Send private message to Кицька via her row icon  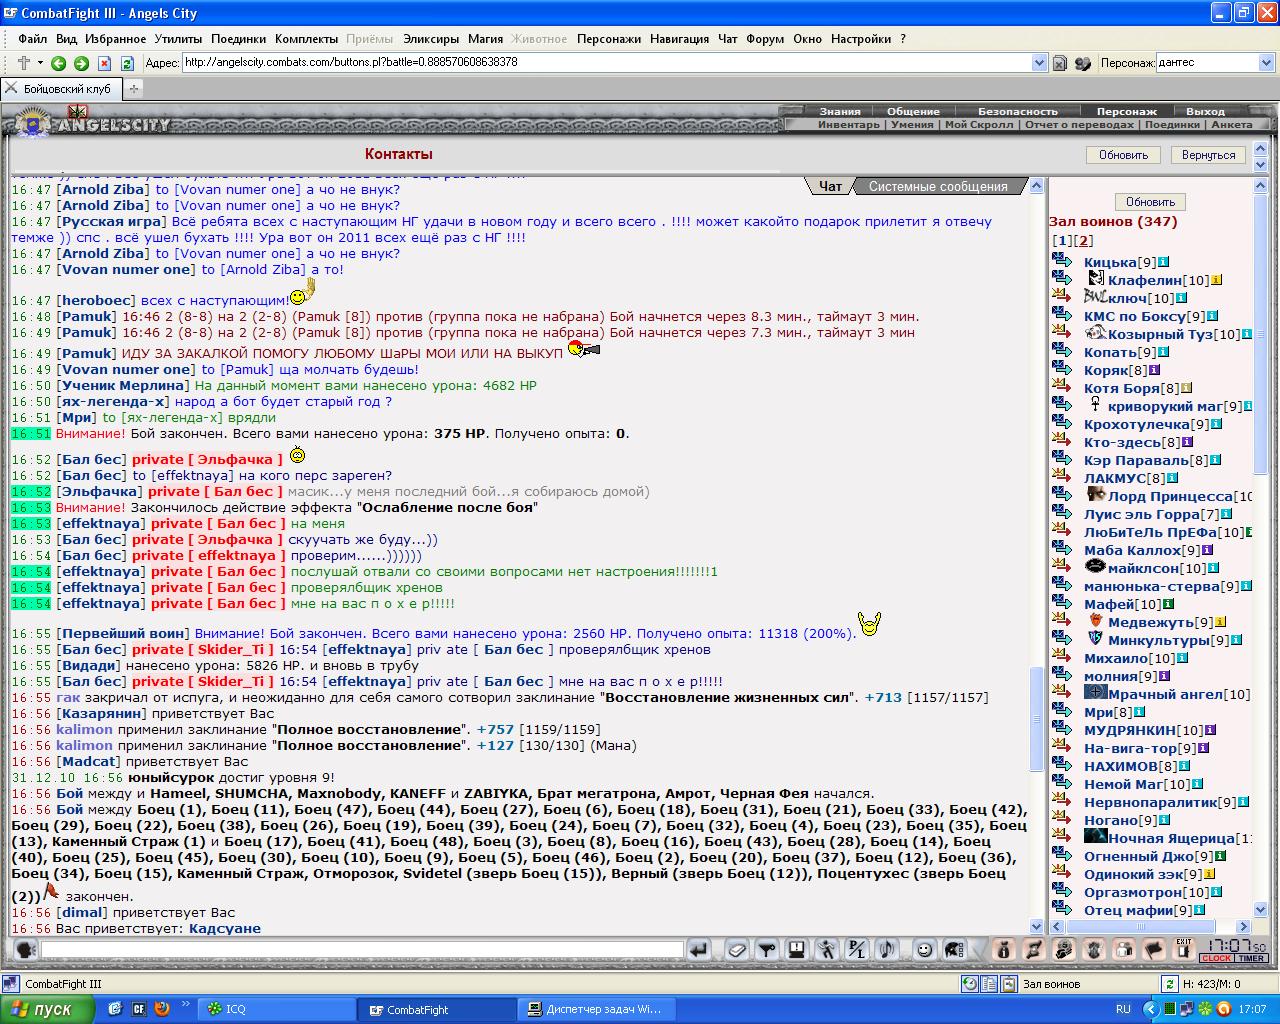coord(1062,261)
